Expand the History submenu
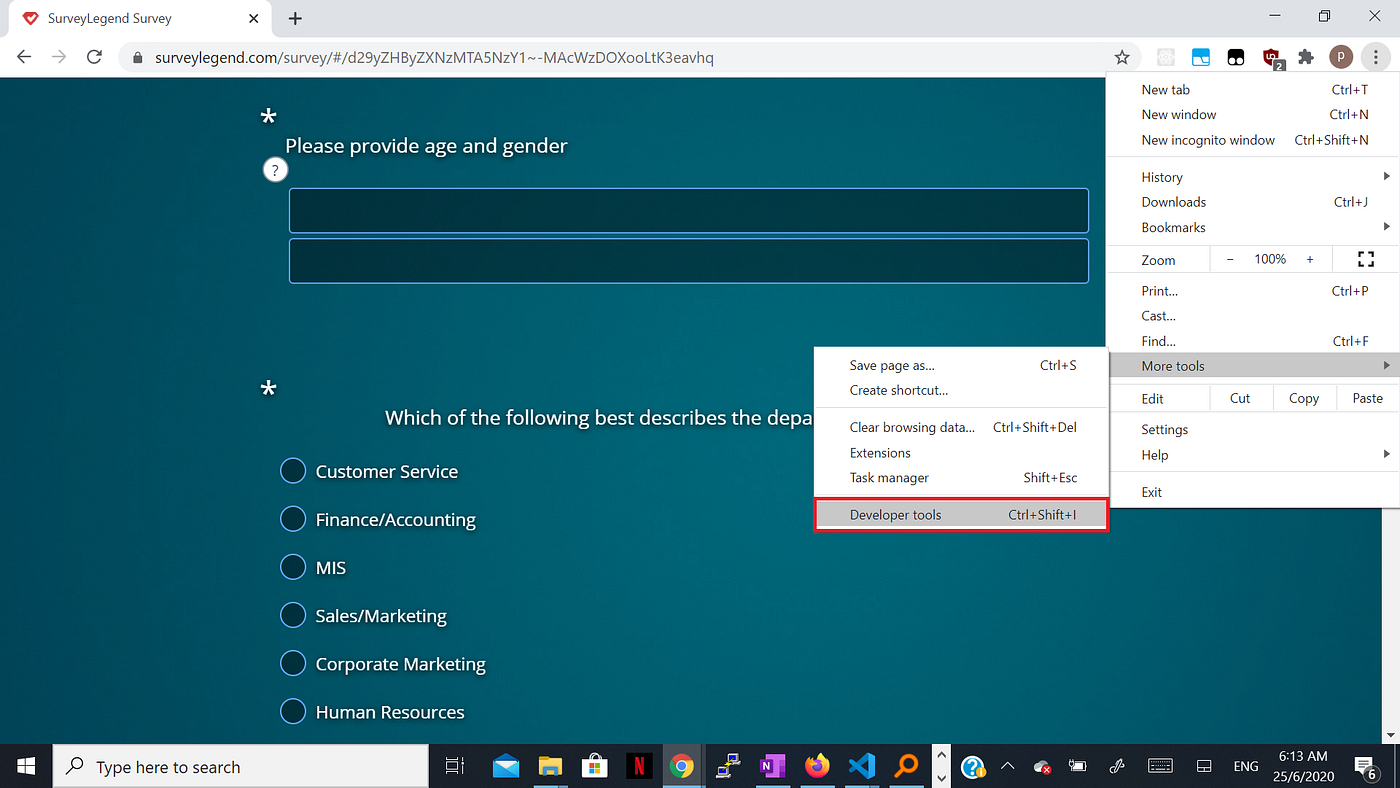 (x=1162, y=176)
